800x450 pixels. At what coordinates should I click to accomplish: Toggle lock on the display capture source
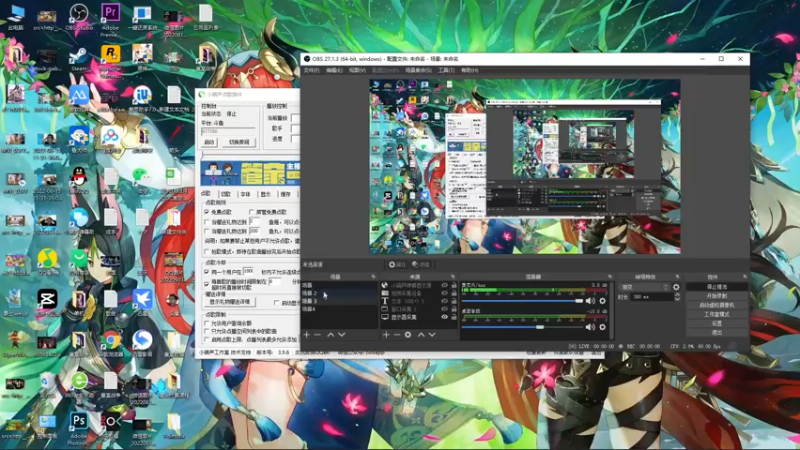point(454,317)
